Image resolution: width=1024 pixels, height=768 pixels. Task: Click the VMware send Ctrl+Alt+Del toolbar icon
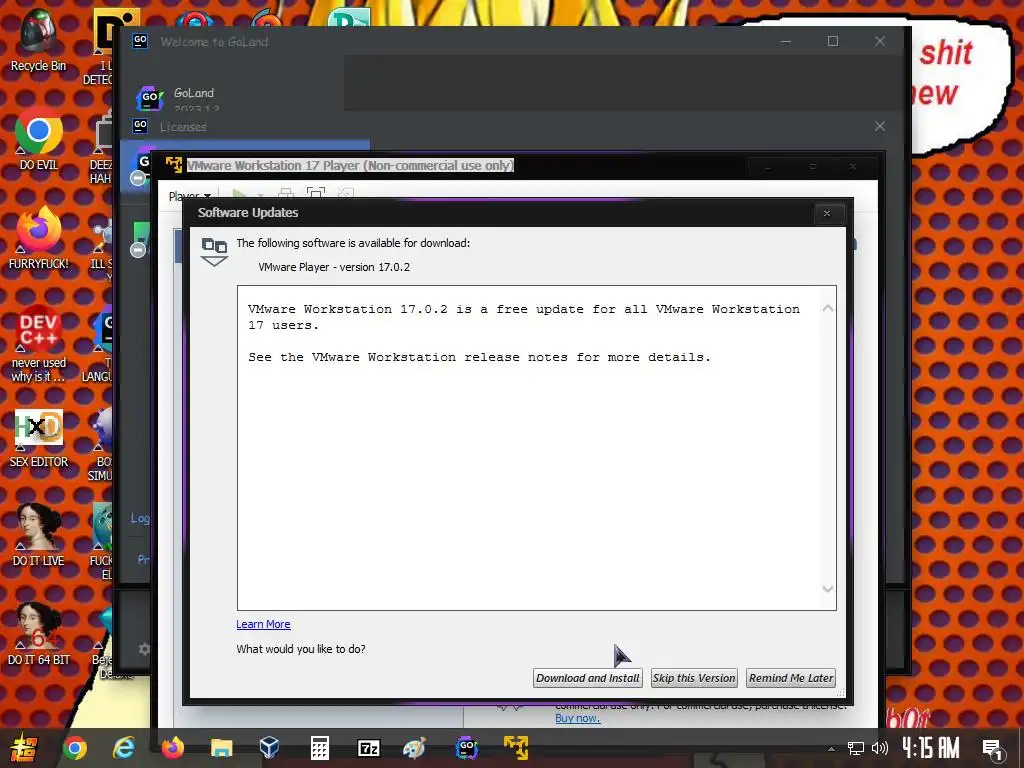tap(285, 194)
